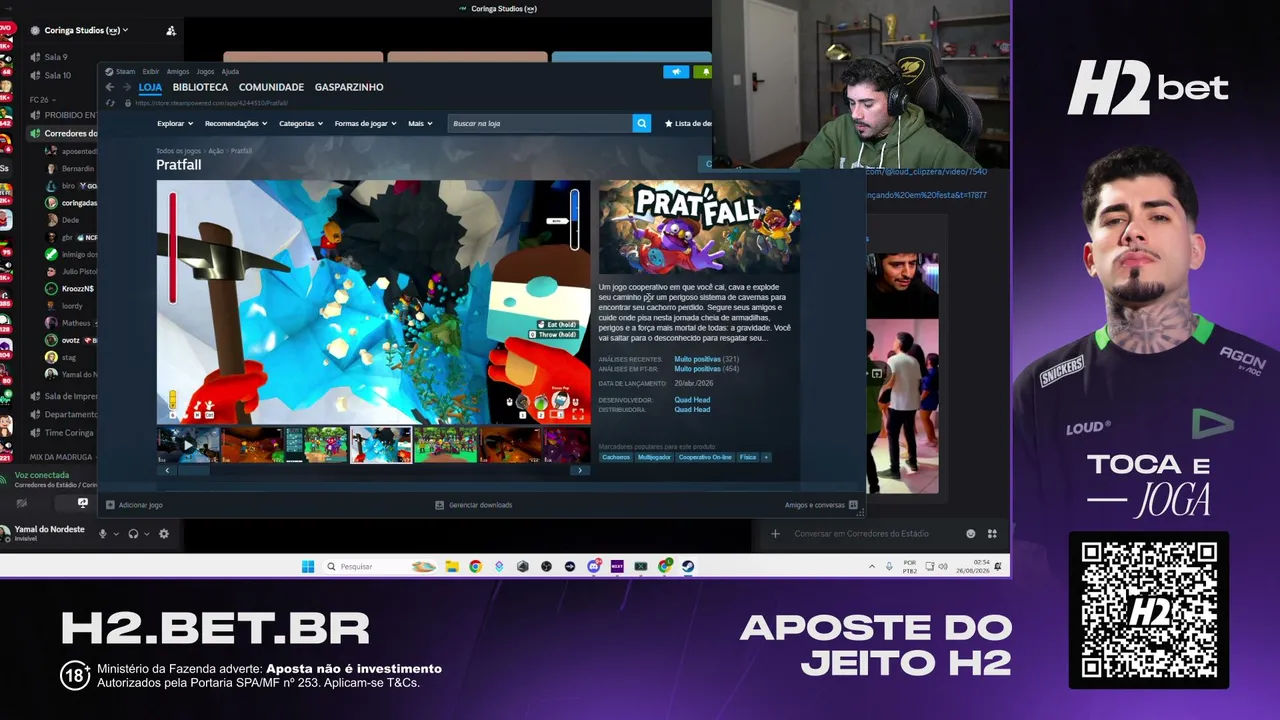Open Discord from the taskbar
1280x720 pixels.
click(x=594, y=566)
